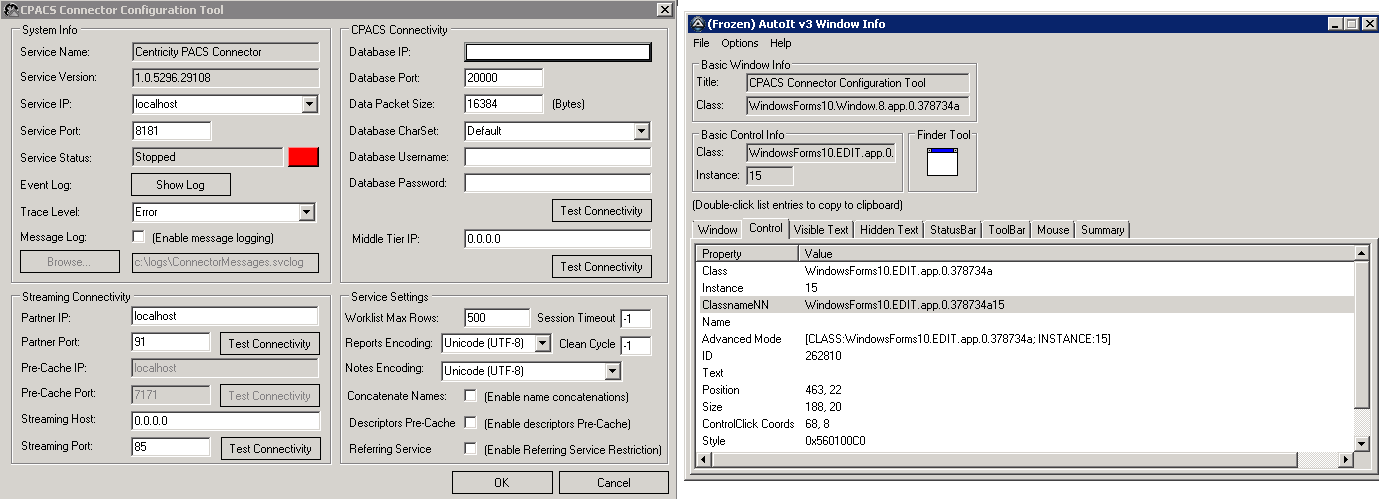Click the Database IP input field
This screenshot has width=1379, height=499.
click(558, 52)
